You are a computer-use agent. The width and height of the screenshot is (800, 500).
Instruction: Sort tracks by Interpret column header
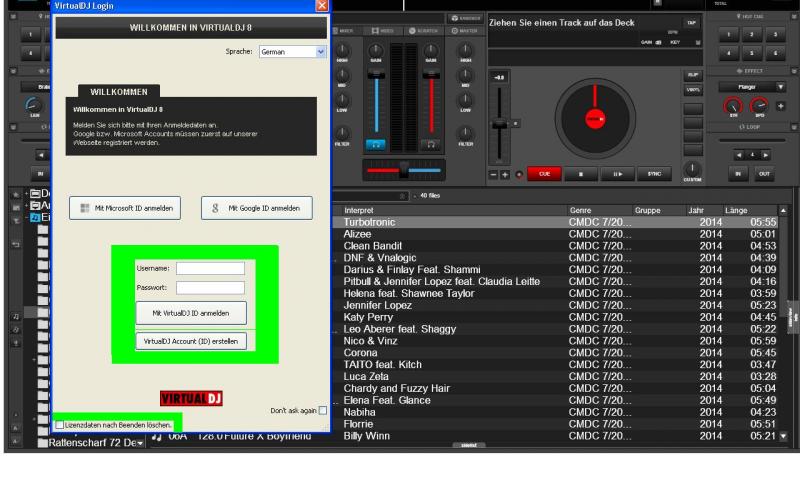tap(359, 210)
